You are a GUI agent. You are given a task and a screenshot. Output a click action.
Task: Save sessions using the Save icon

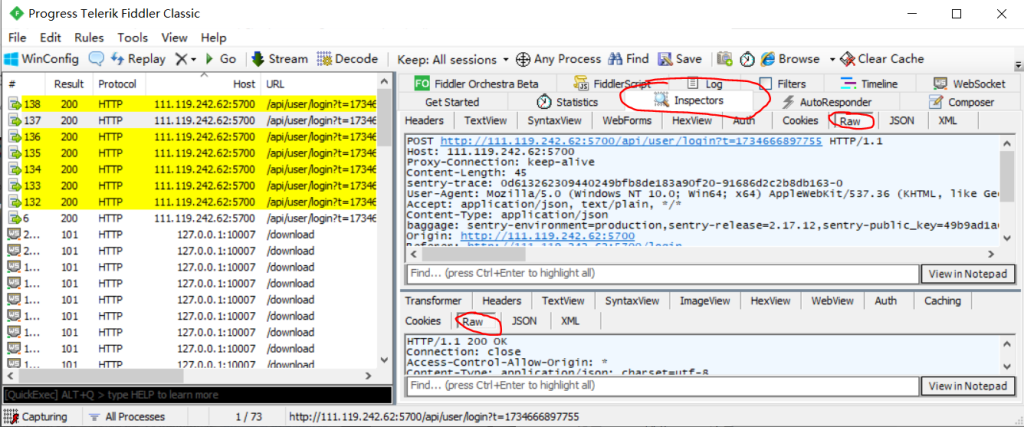pos(680,59)
